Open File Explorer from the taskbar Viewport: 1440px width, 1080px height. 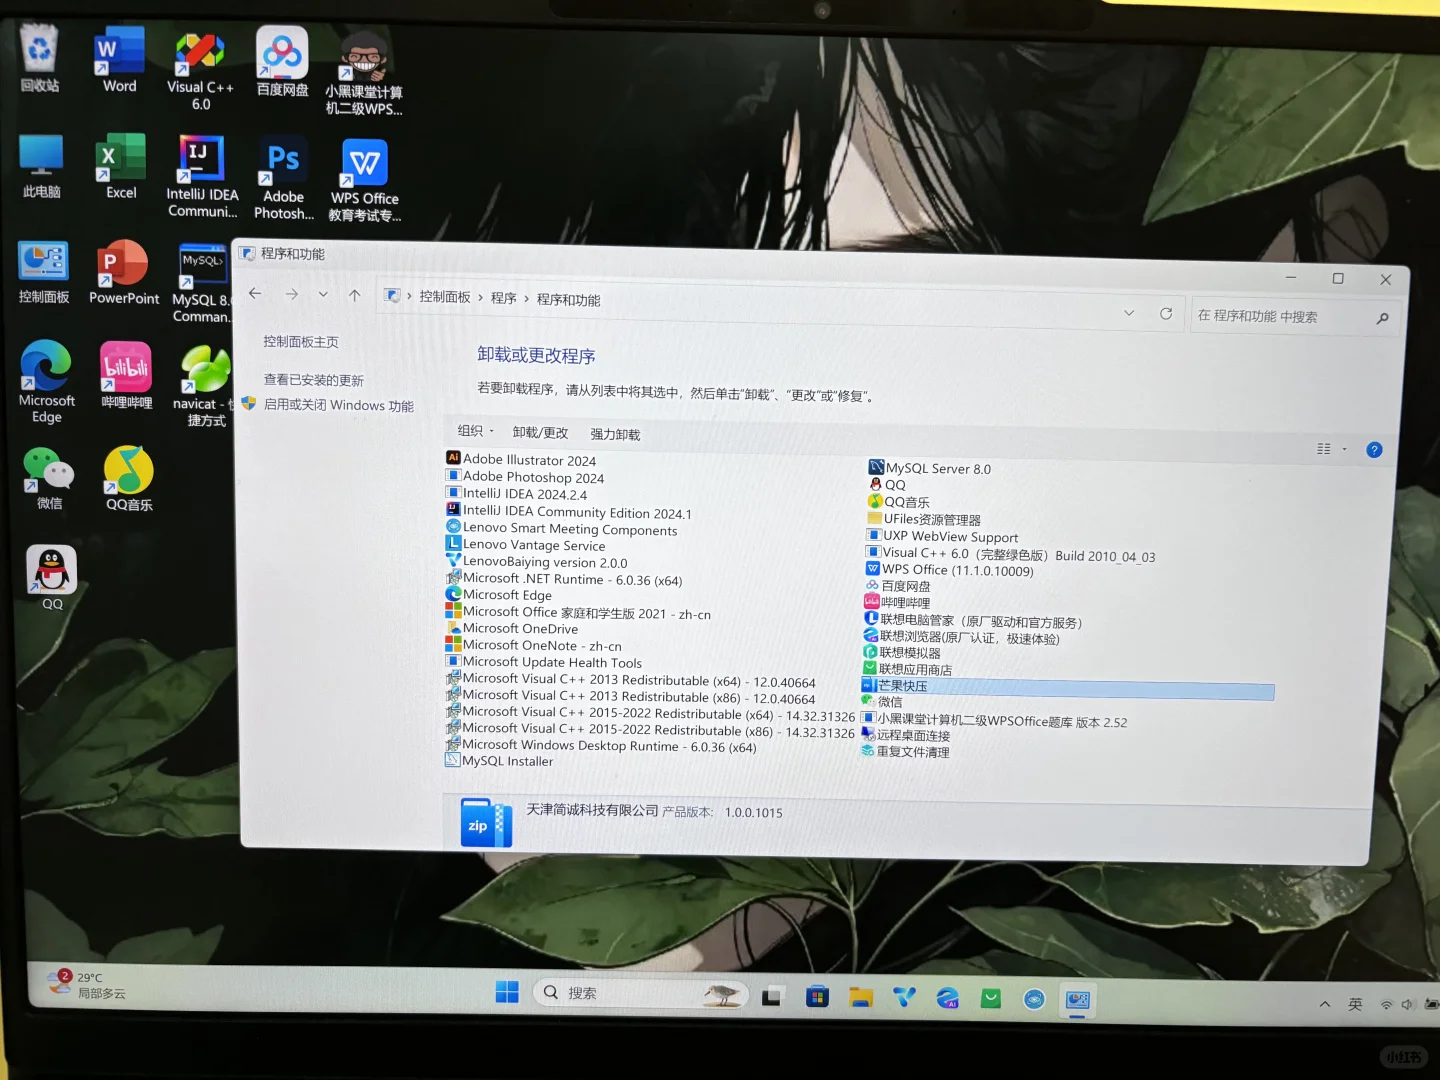click(x=861, y=997)
